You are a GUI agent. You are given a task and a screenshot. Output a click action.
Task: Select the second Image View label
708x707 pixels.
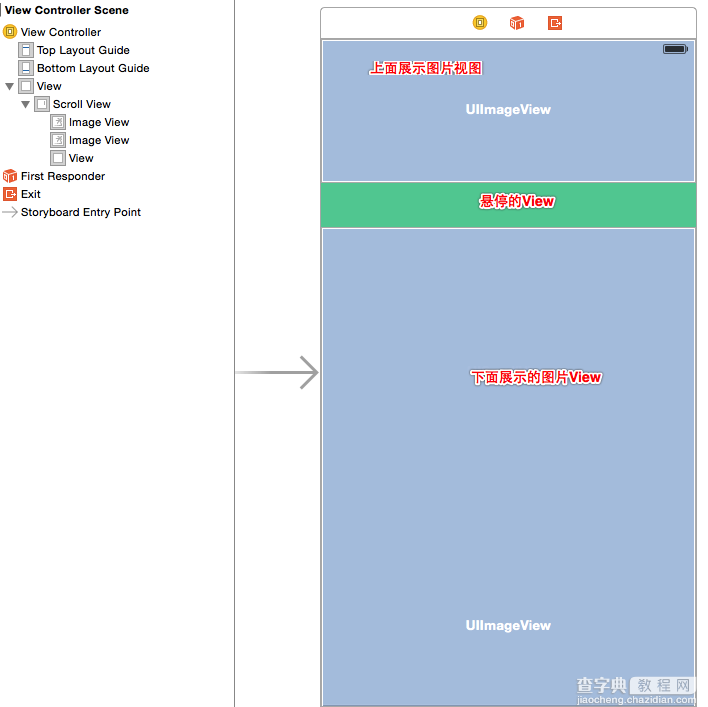tap(99, 140)
